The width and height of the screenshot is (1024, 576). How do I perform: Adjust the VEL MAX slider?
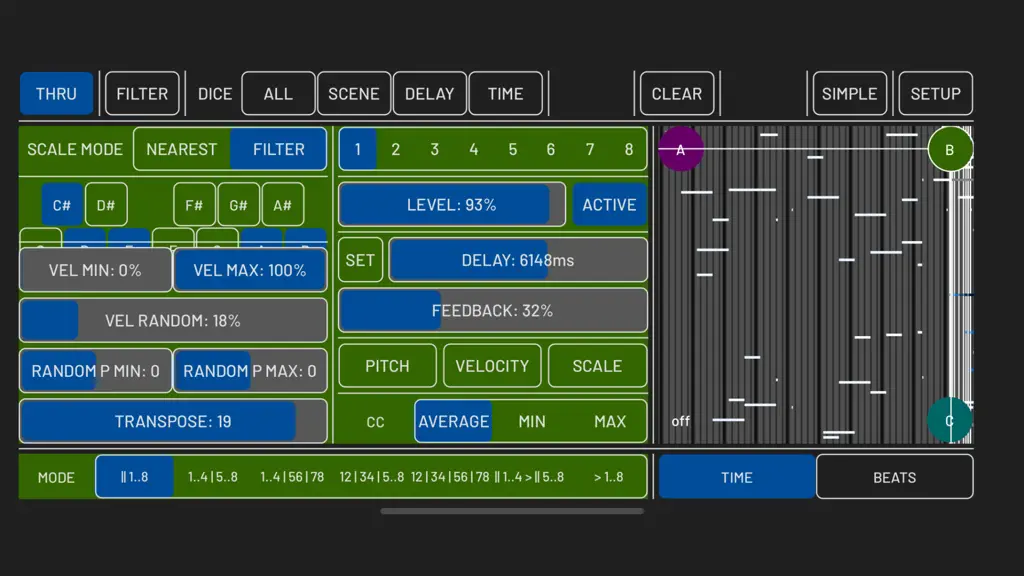click(x=250, y=270)
